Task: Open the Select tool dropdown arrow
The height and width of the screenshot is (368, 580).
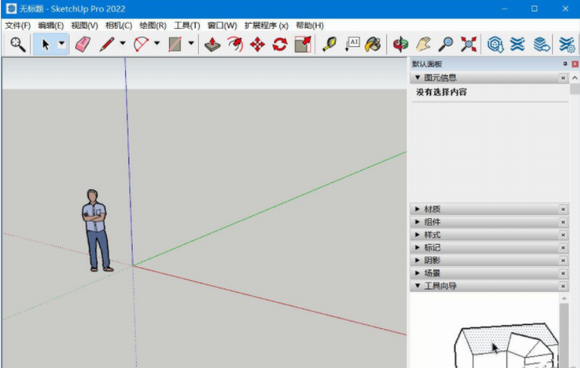Action: tap(62, 44)
